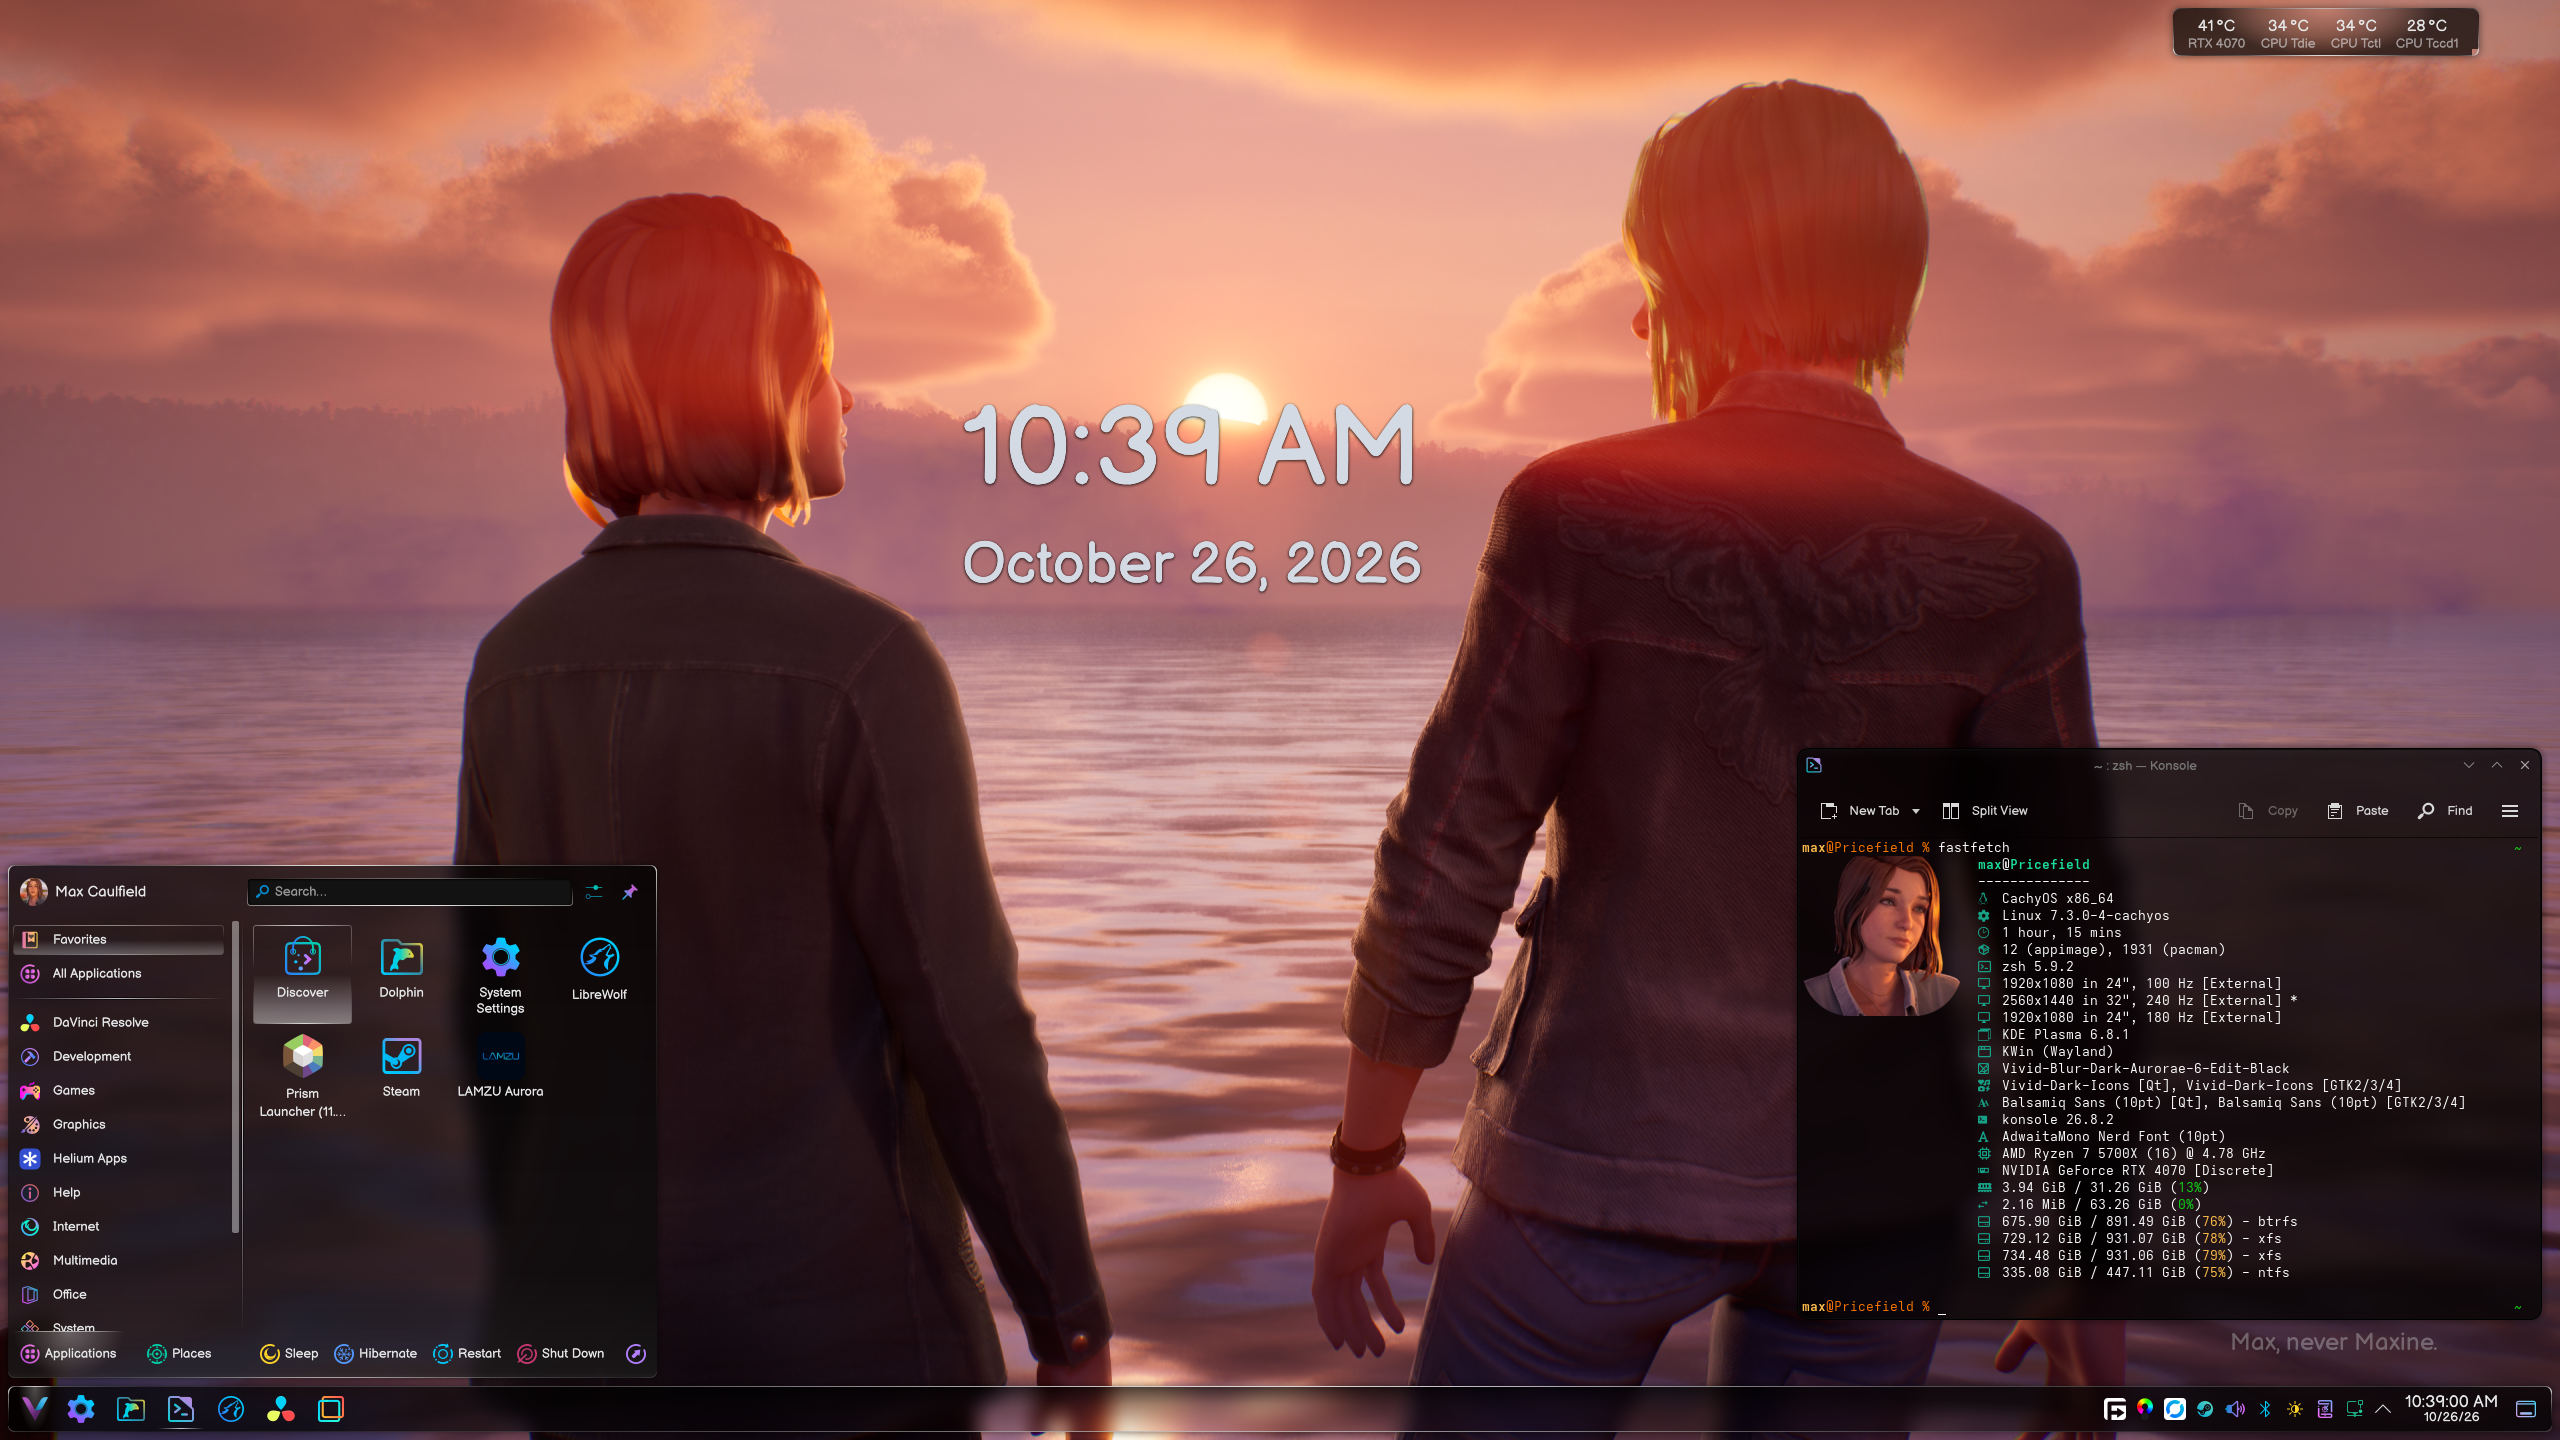2560x1440 pixels.
Task: Switch to Applications tab in launcher
Action: (69, 1353)
